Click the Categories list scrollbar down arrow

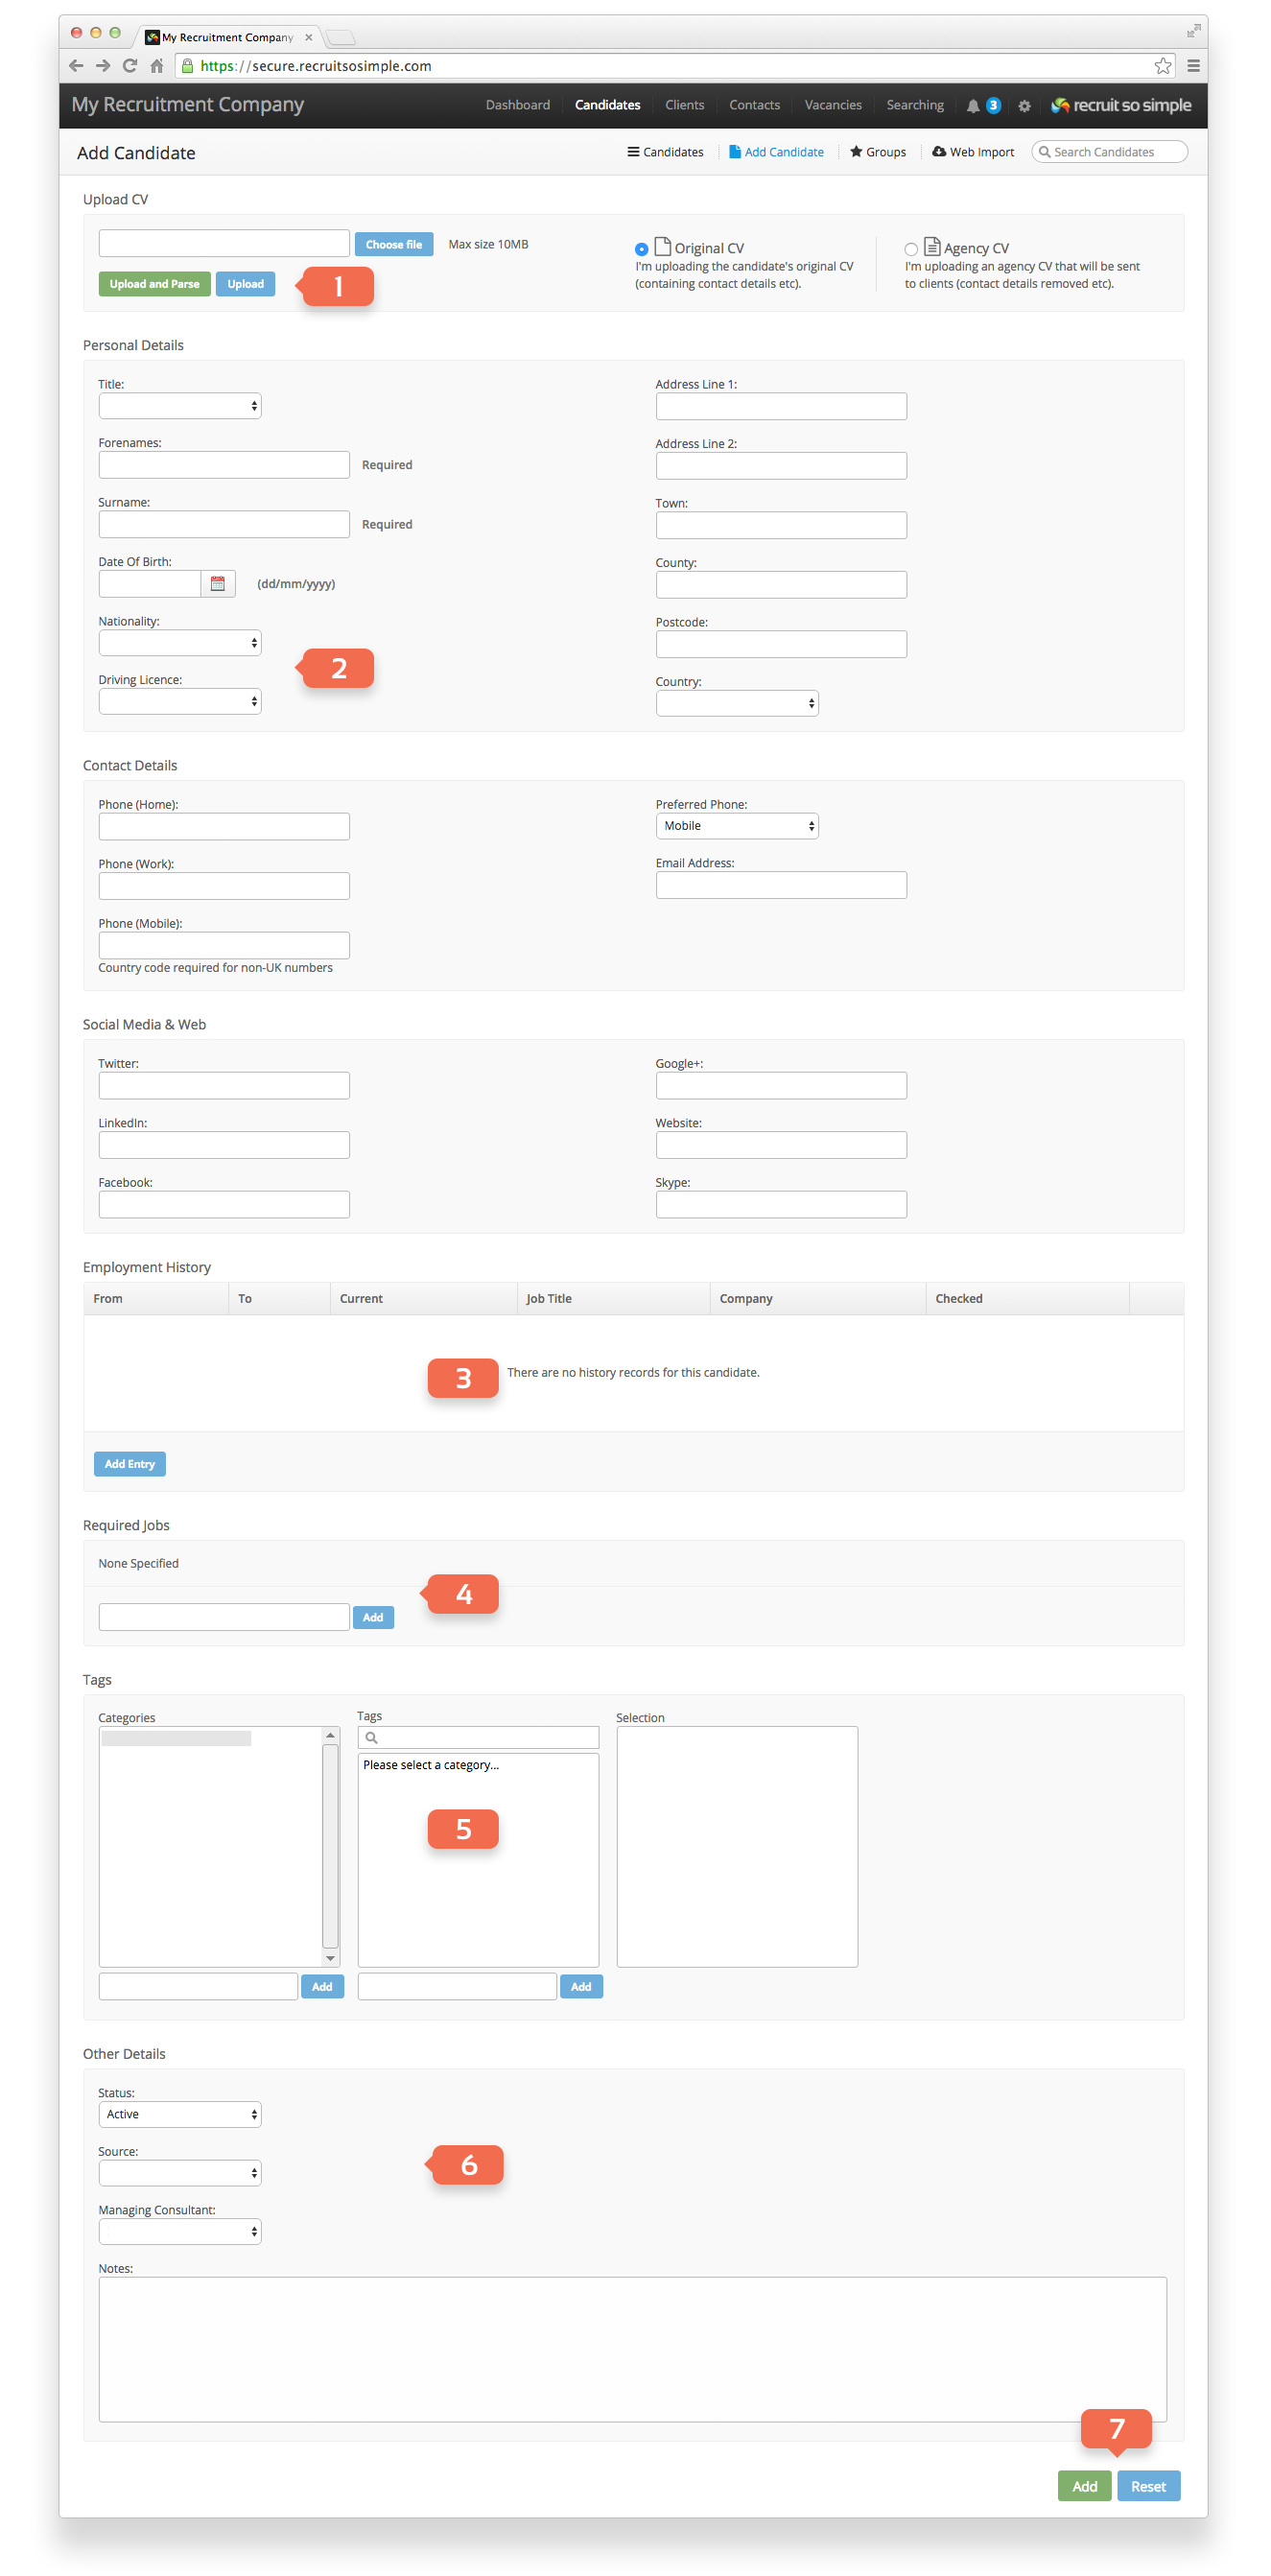point(330,1958)
